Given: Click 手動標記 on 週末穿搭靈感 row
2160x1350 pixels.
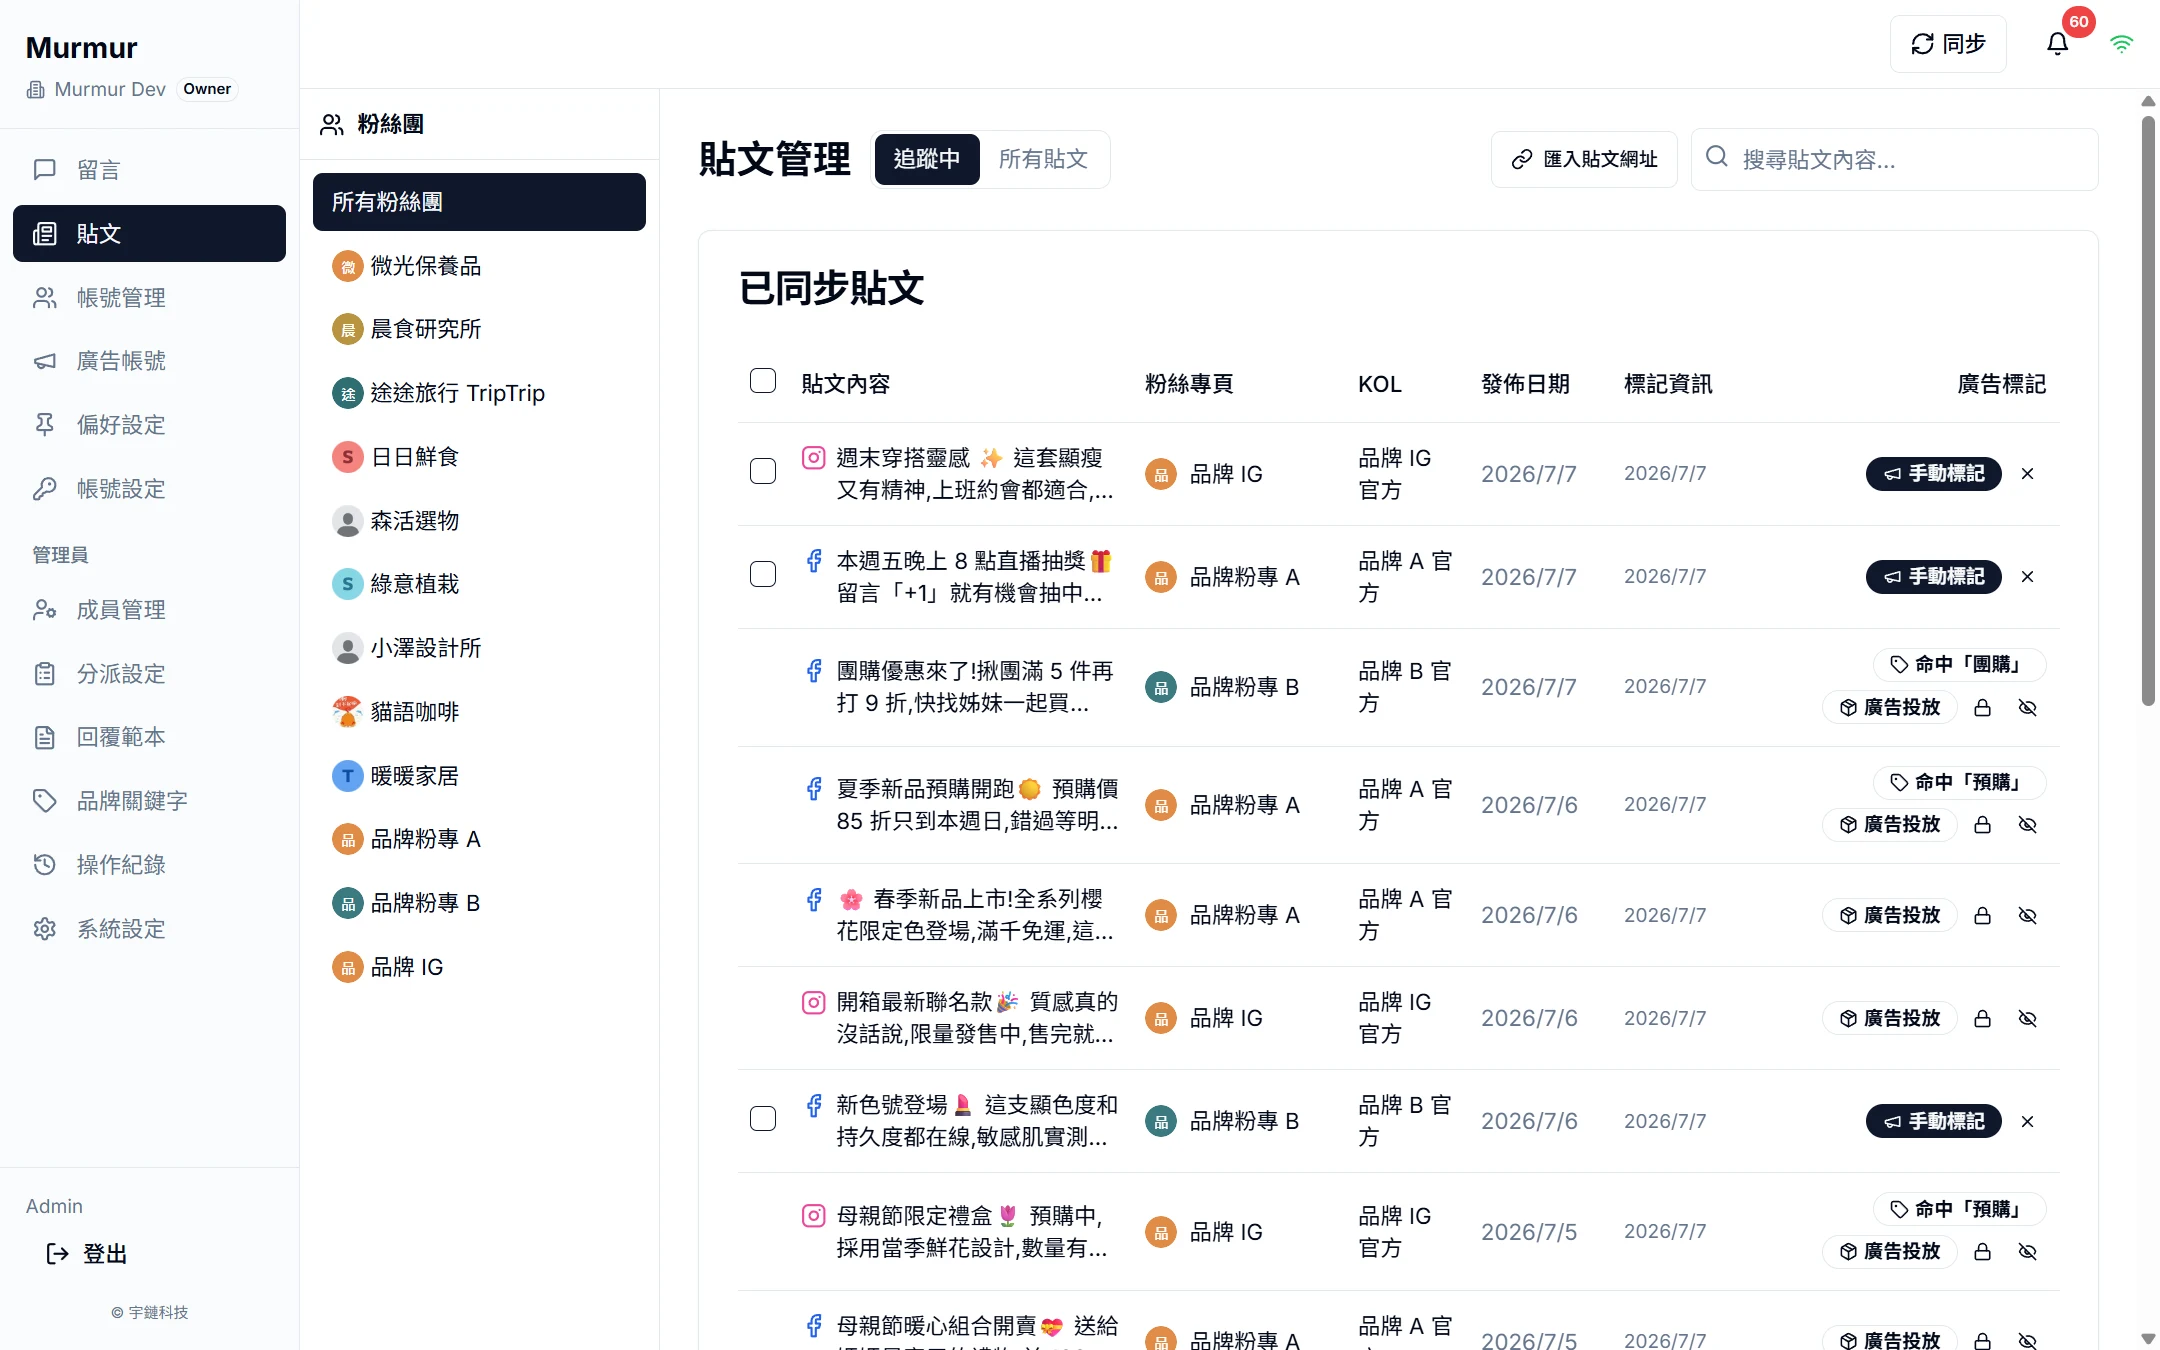Looking at the screenshot, I should 1934,474.
